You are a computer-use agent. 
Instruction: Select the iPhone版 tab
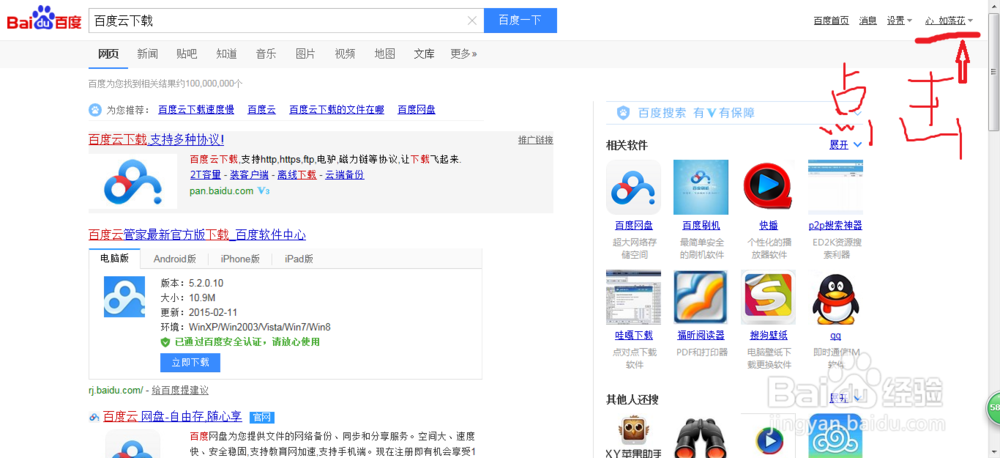[240, 259]
